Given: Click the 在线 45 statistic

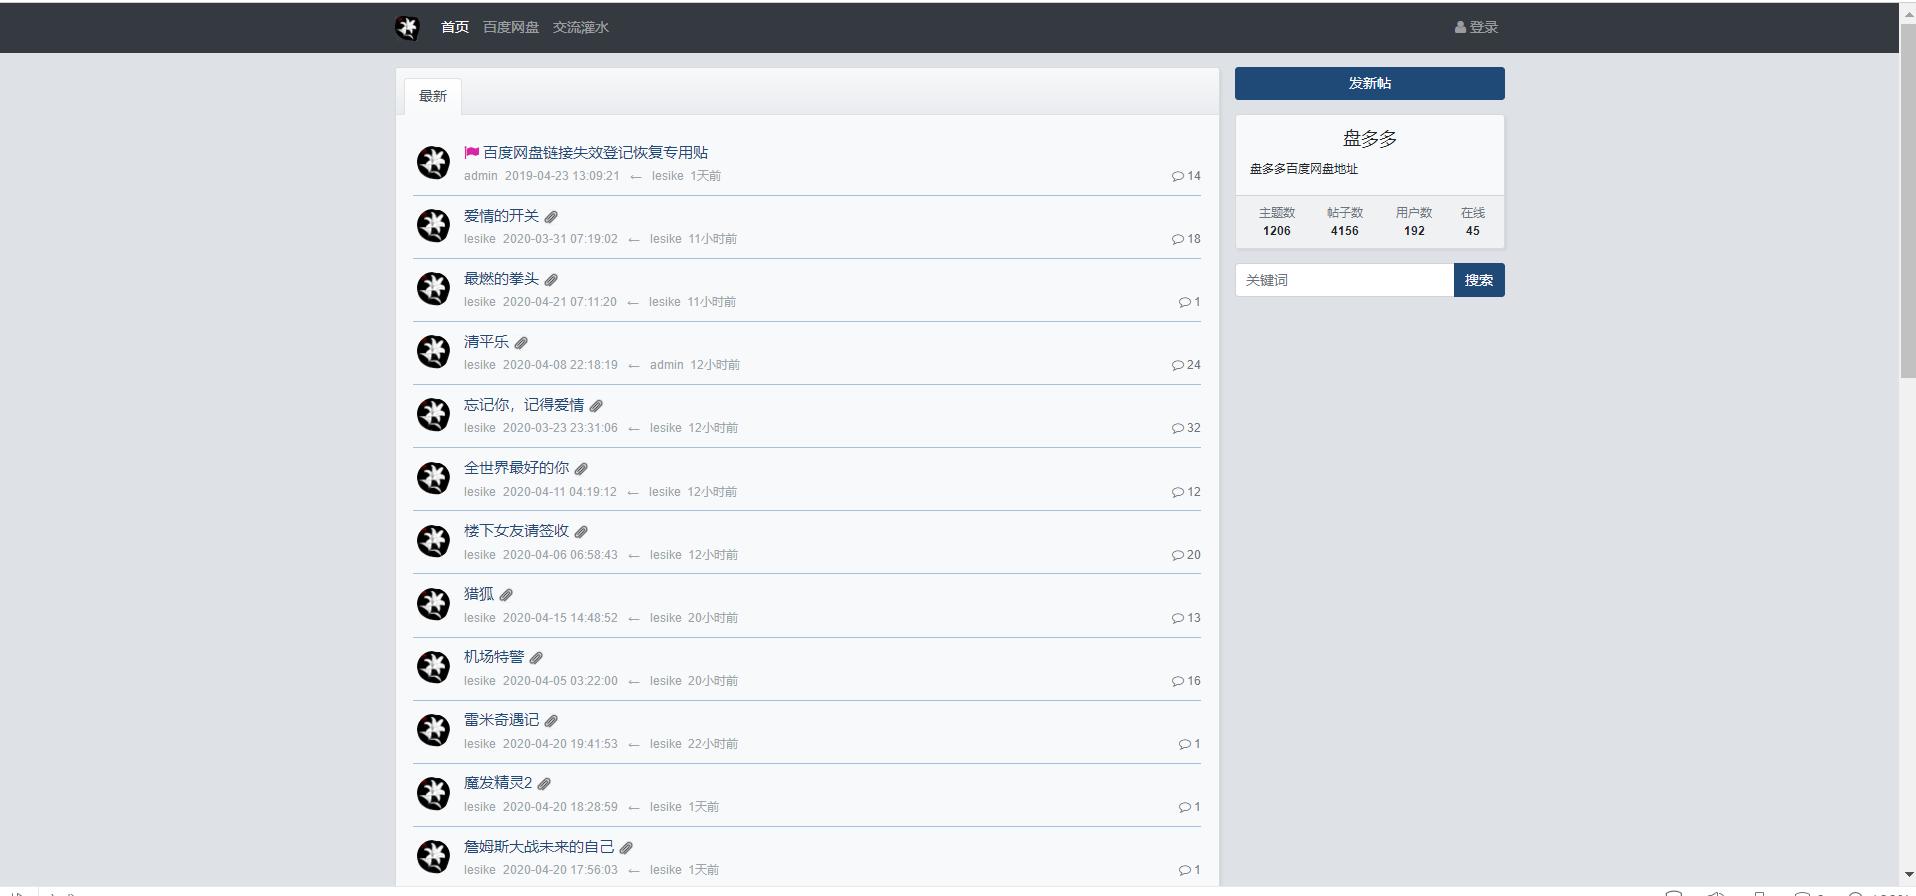Looking at the screenshot, I should pyautogui.click(x=1473, y=222).
